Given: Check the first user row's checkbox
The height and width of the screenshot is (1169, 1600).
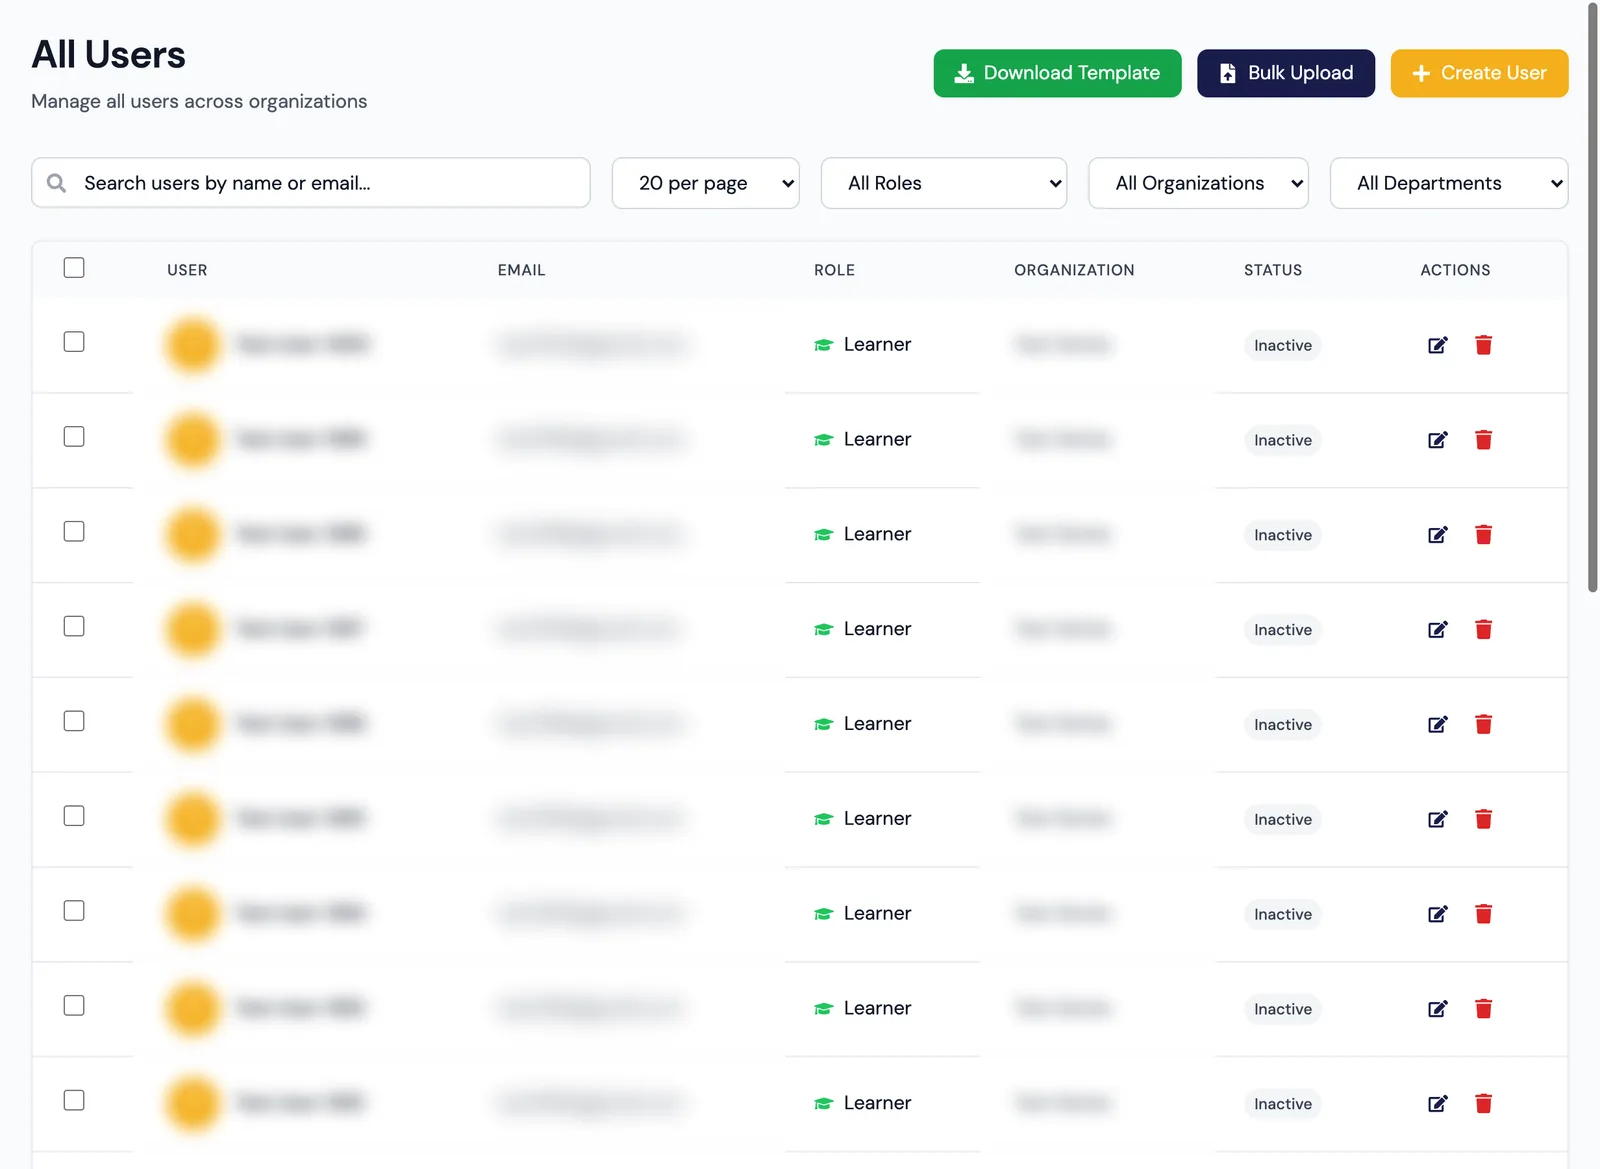Looking at the screenshot, I should click(74, 342).
